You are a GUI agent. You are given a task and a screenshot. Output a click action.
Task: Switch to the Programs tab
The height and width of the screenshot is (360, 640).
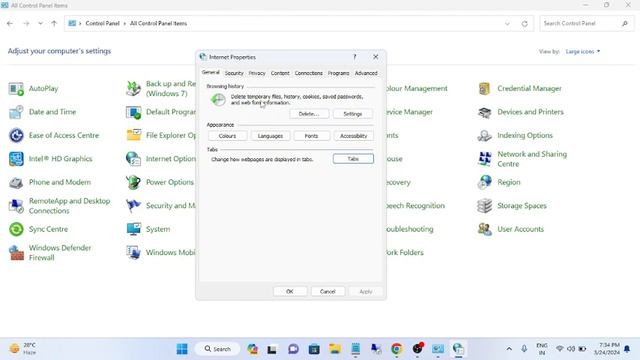(338, 73)
